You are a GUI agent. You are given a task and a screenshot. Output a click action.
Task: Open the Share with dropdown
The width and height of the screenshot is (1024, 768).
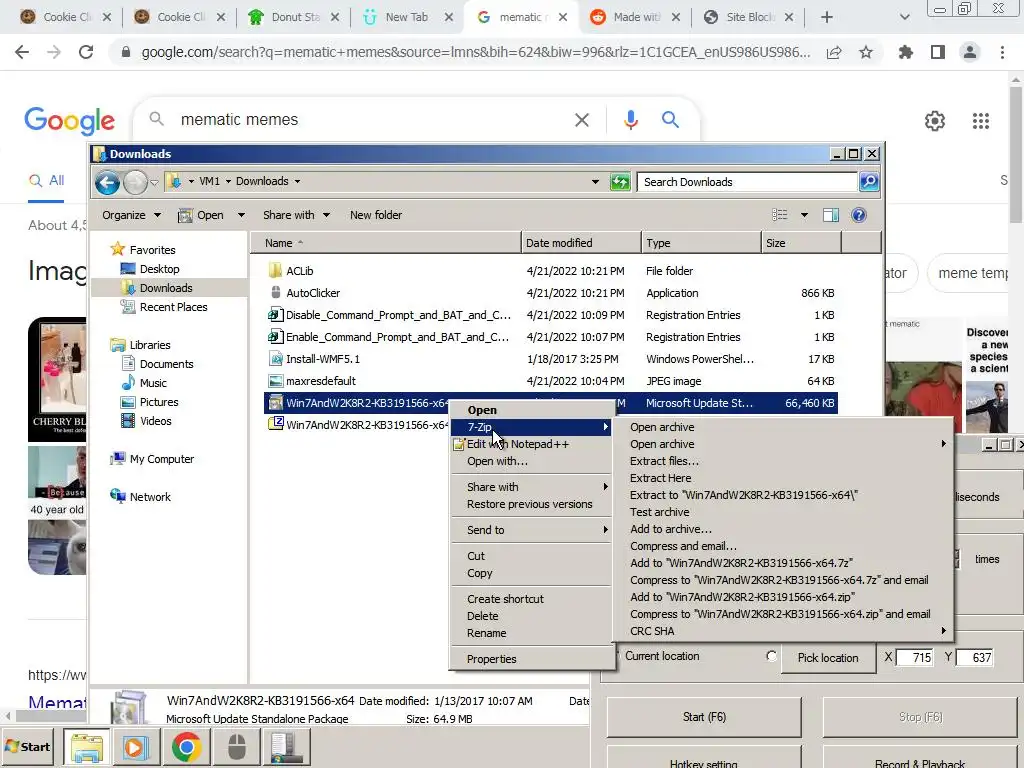pos(296,215)
